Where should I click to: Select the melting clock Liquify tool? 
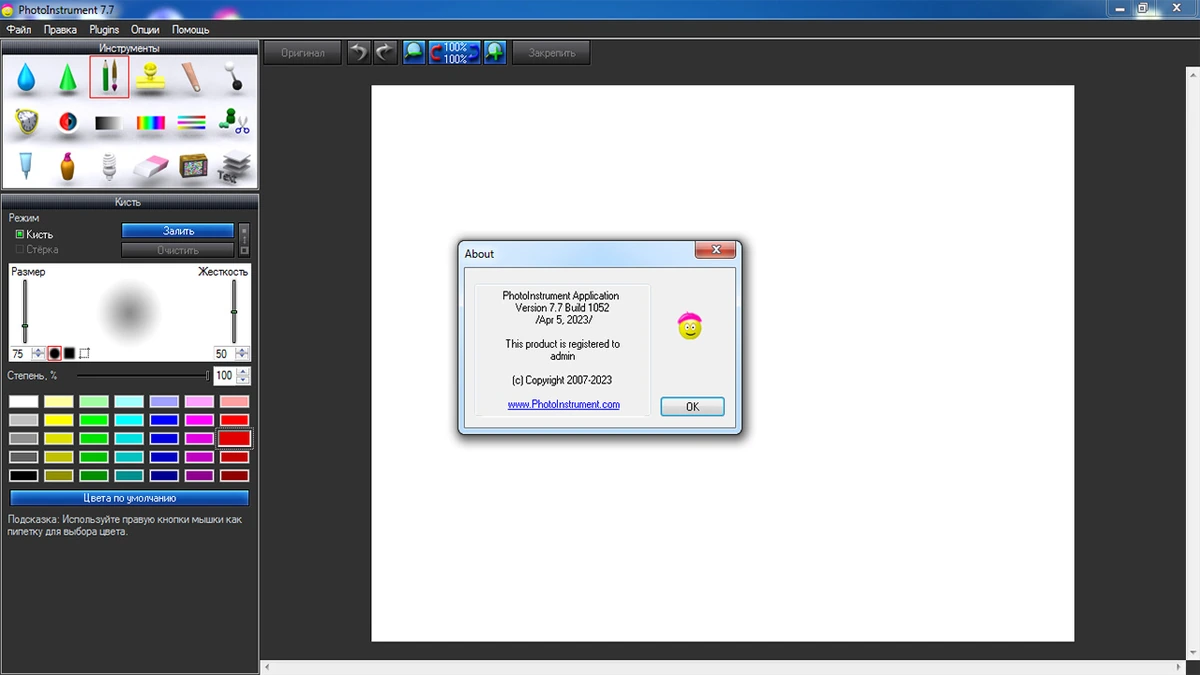26,122
